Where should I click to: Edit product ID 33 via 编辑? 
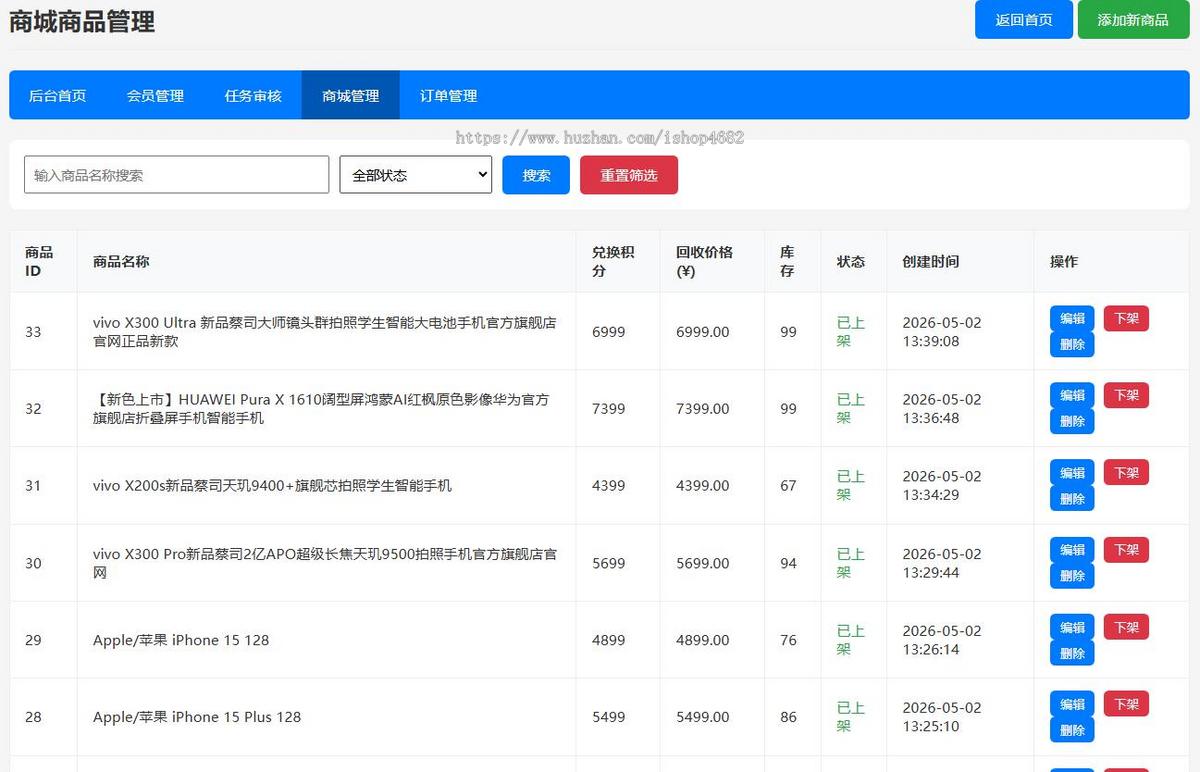tap(1072, 318)
